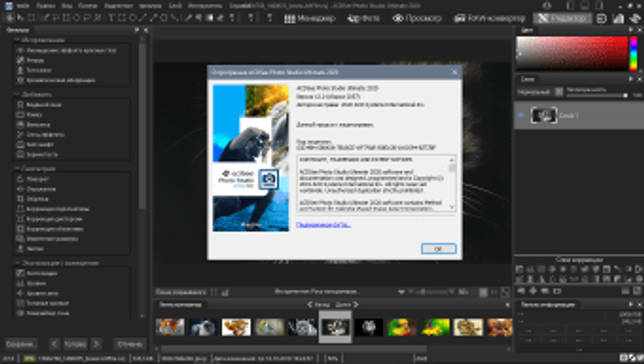
Task: Select the selected black-and-white cat thumbnail in the filmstrip
Action: 336,327
